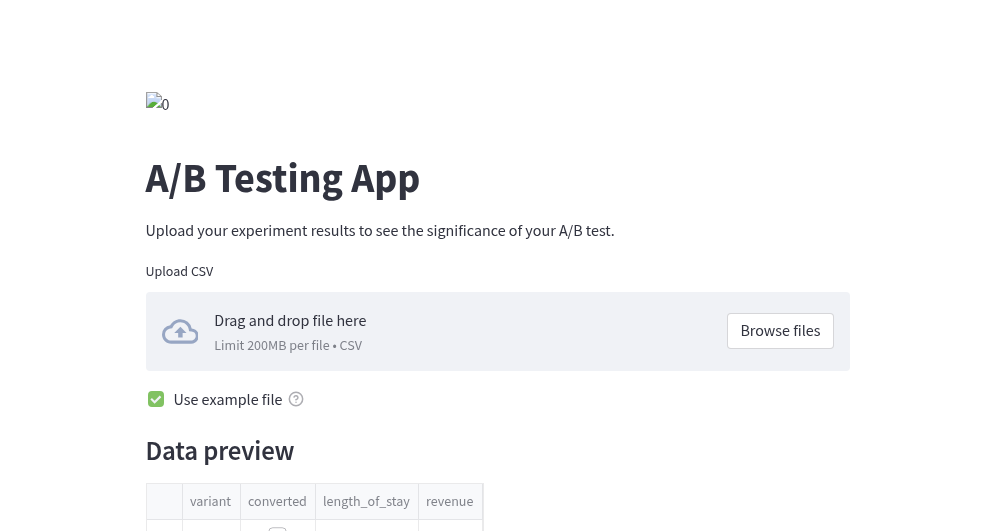The width and height of the screenshot is (995, 531).
Task: Toggle the first row converted checkbox
Action: (277, 528)
